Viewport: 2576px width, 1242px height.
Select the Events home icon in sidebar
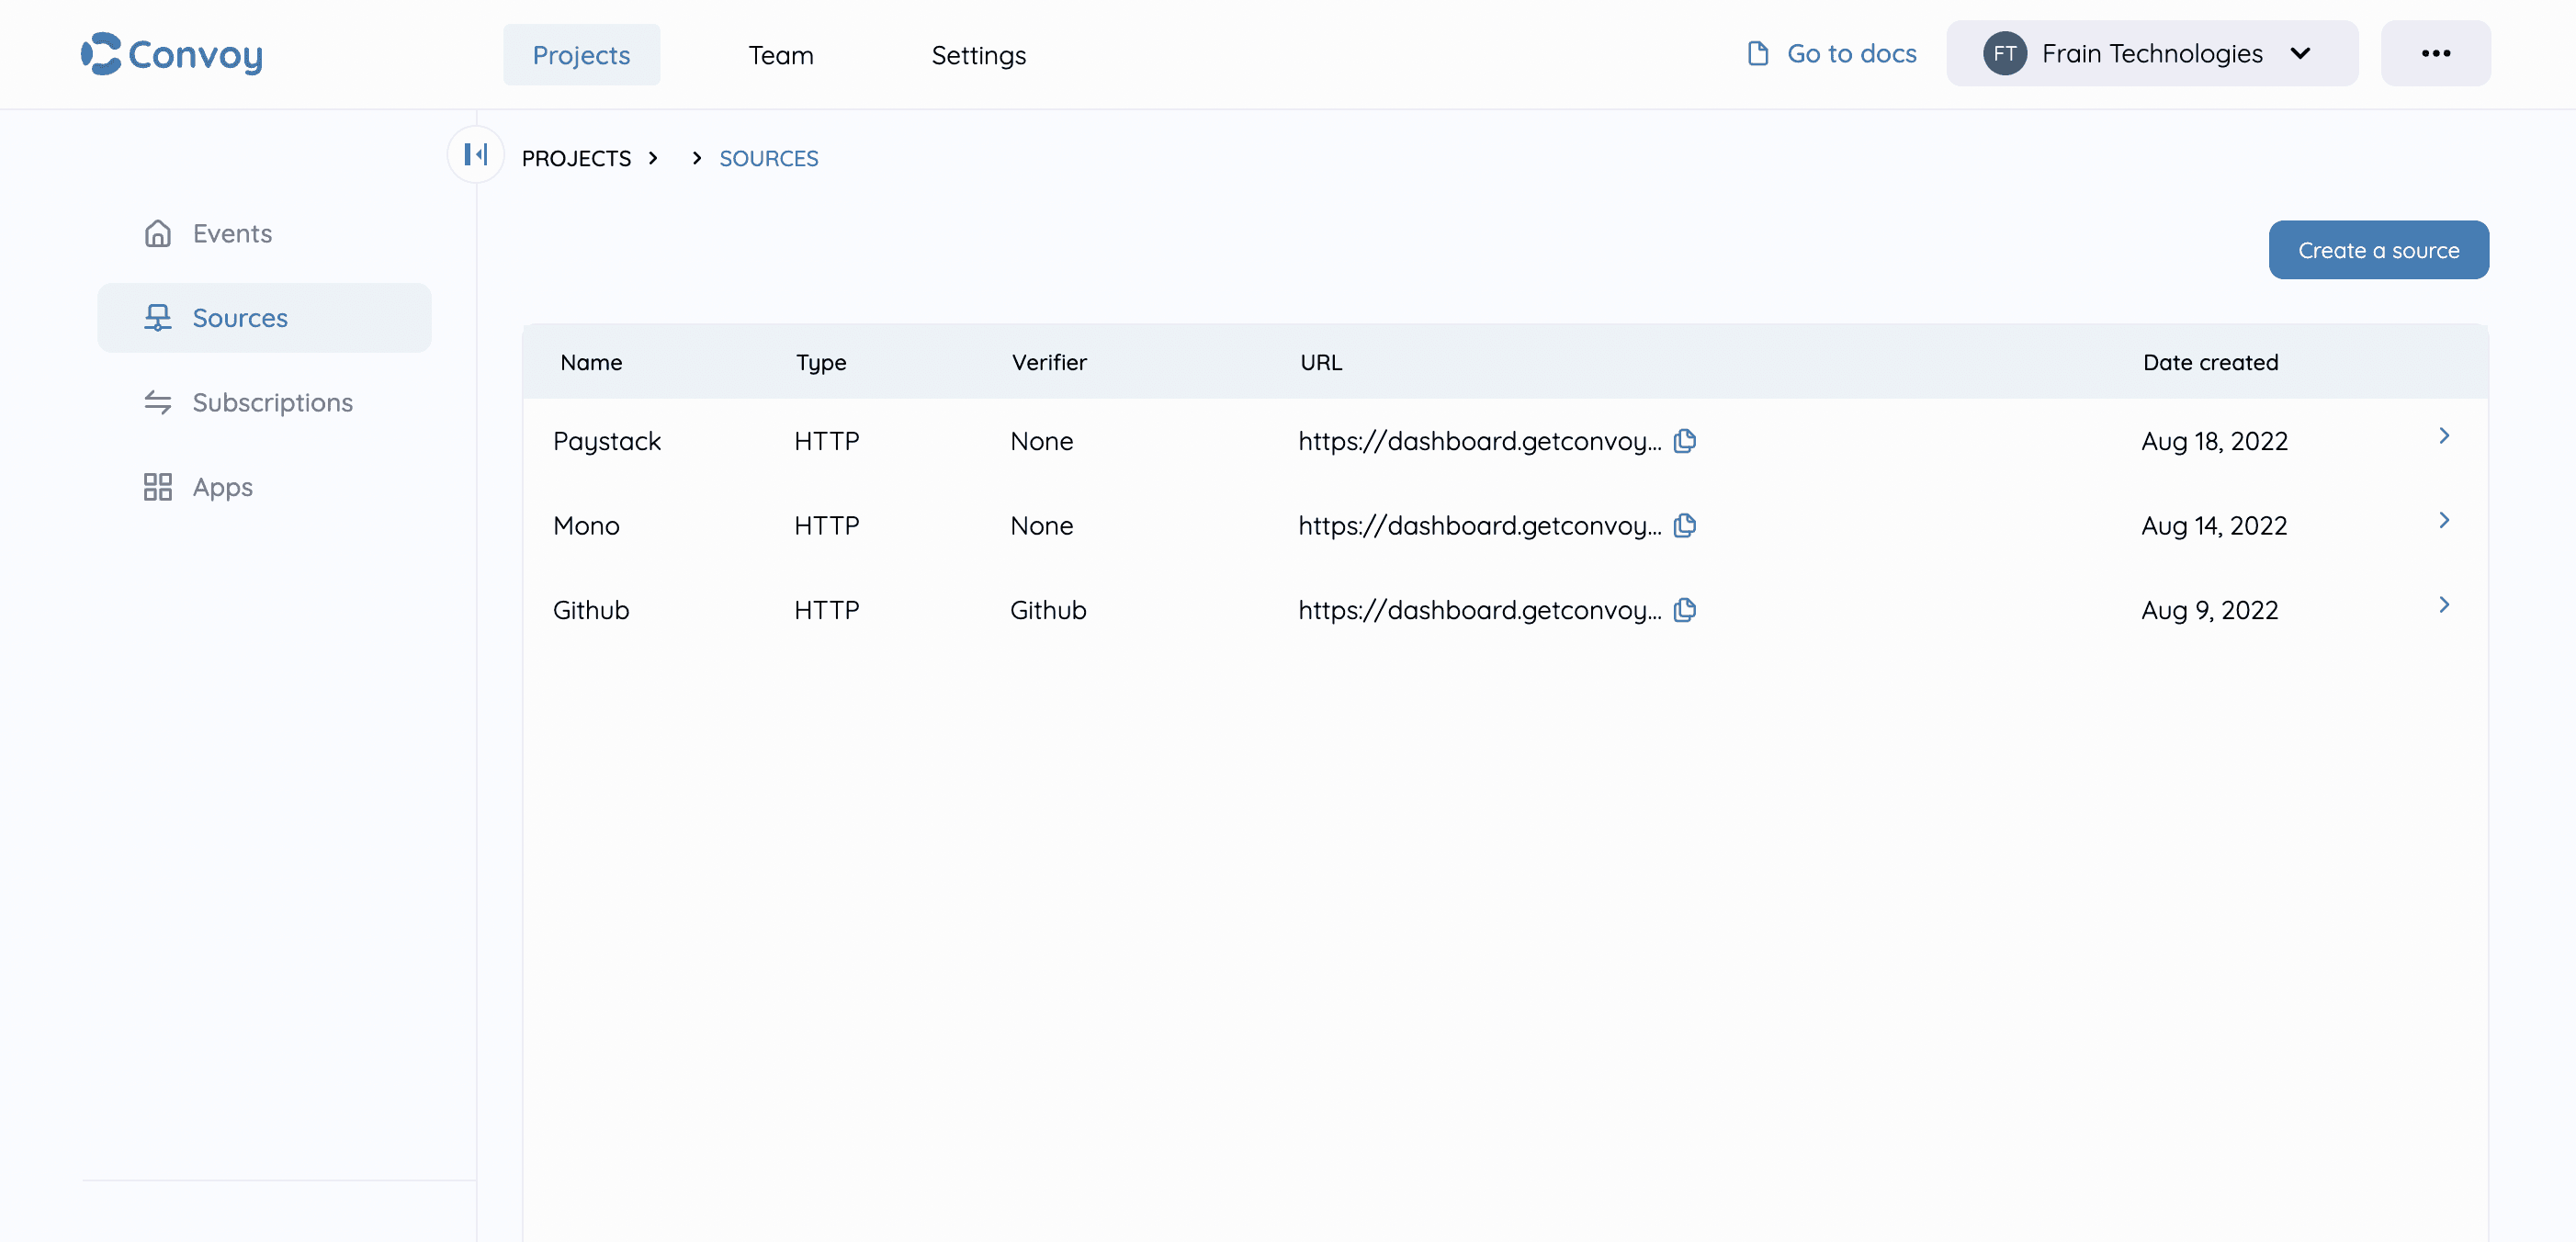point(158,233)
